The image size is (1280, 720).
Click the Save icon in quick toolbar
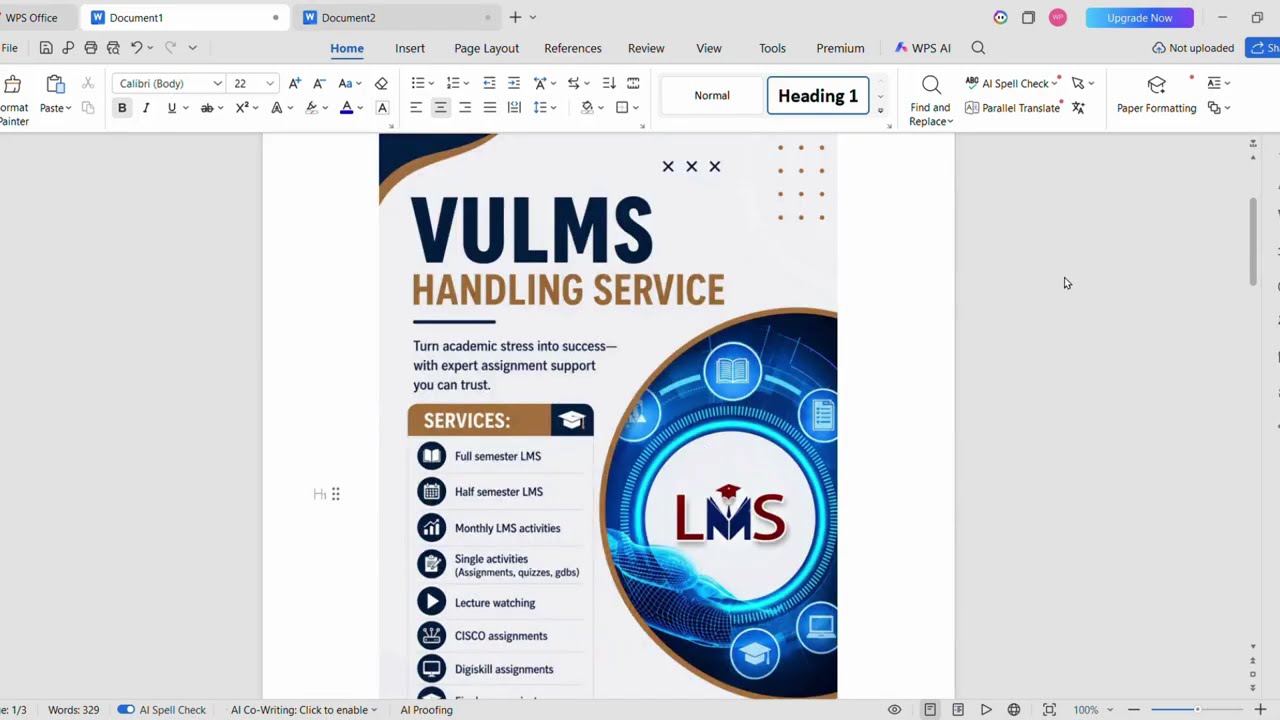pos(46,47)
